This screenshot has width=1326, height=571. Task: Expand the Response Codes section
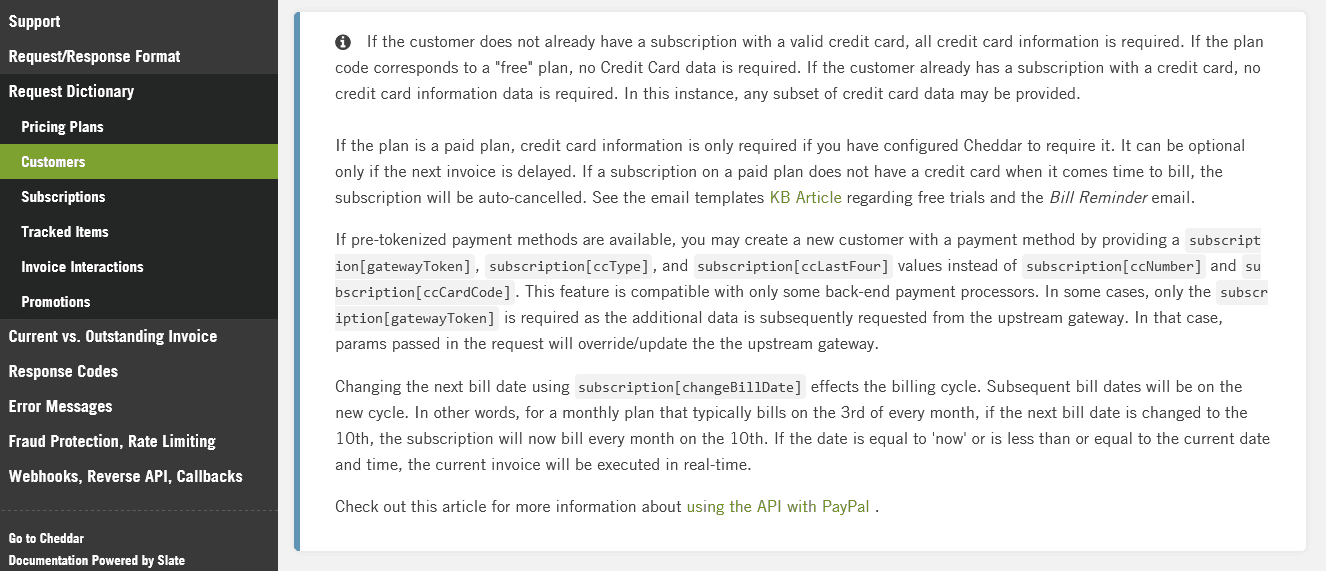pos(63,371)
